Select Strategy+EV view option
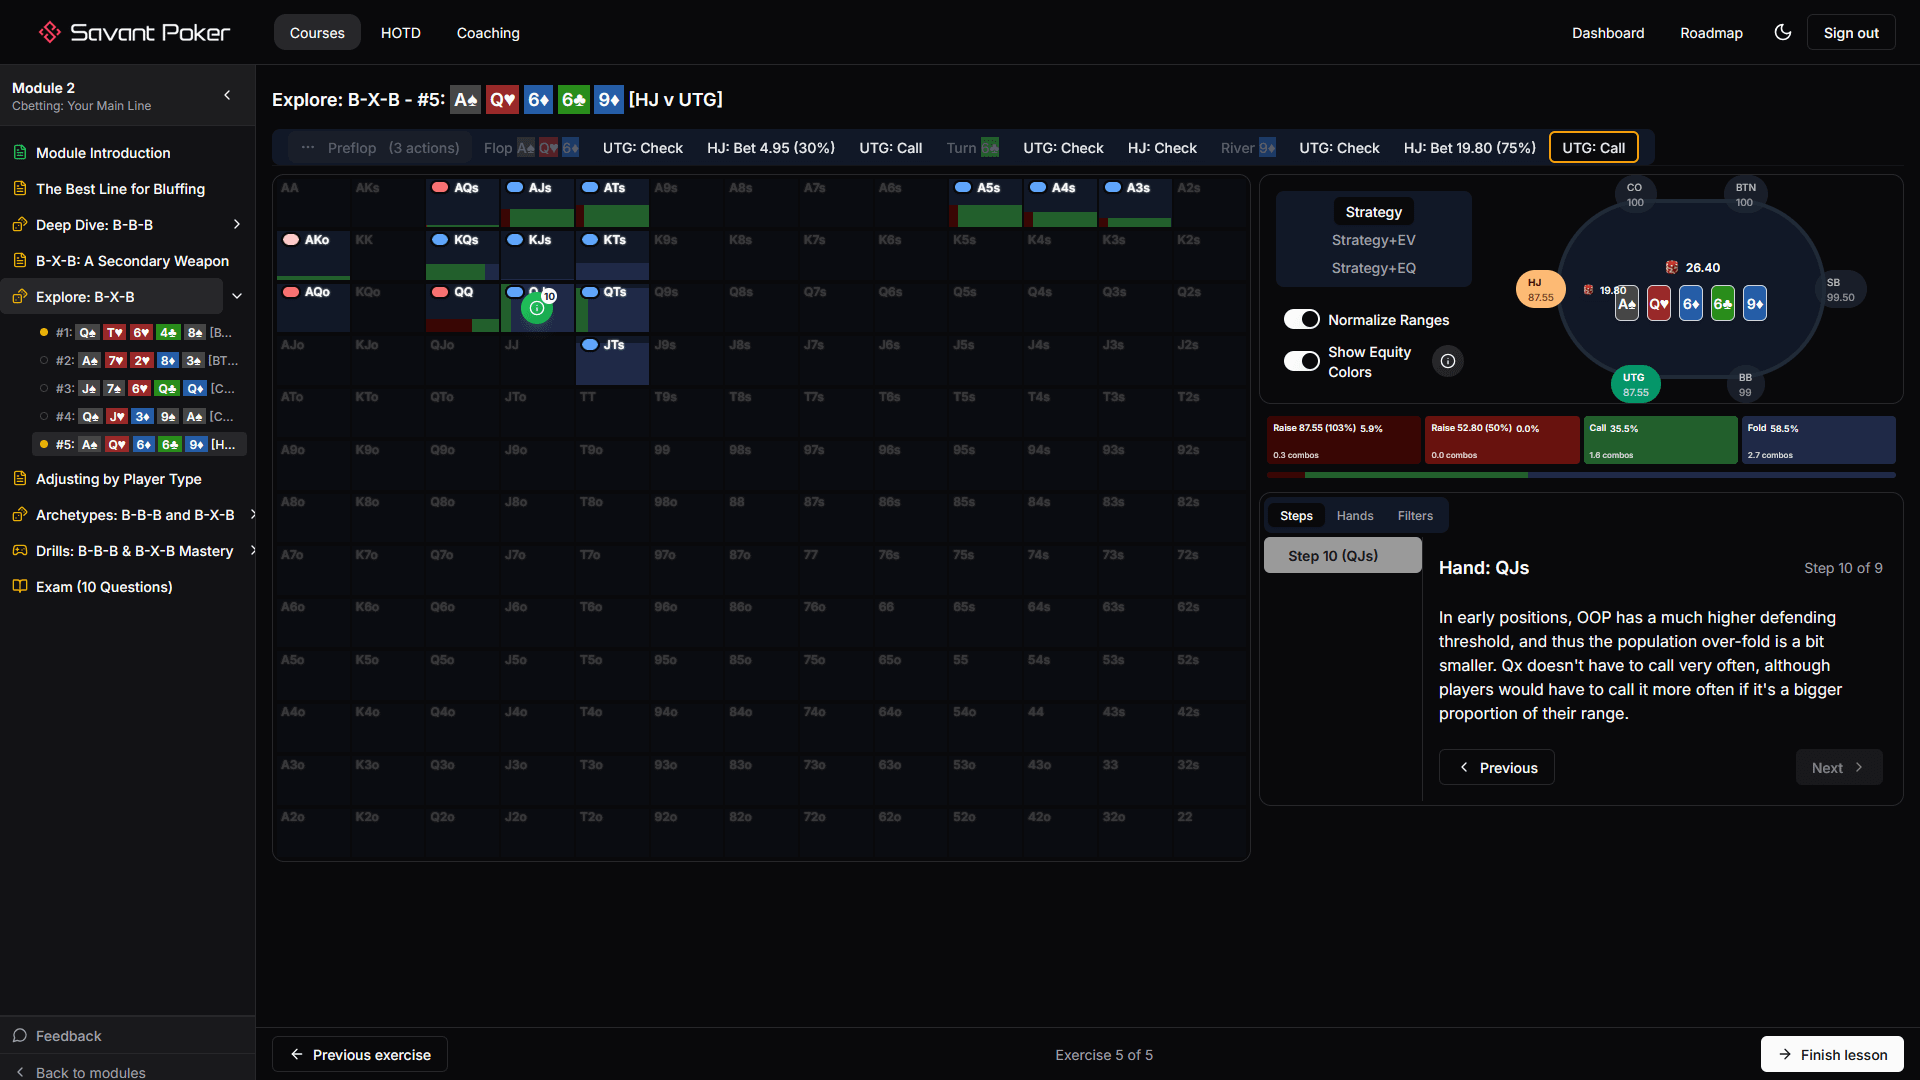 tap(1373, 240)
